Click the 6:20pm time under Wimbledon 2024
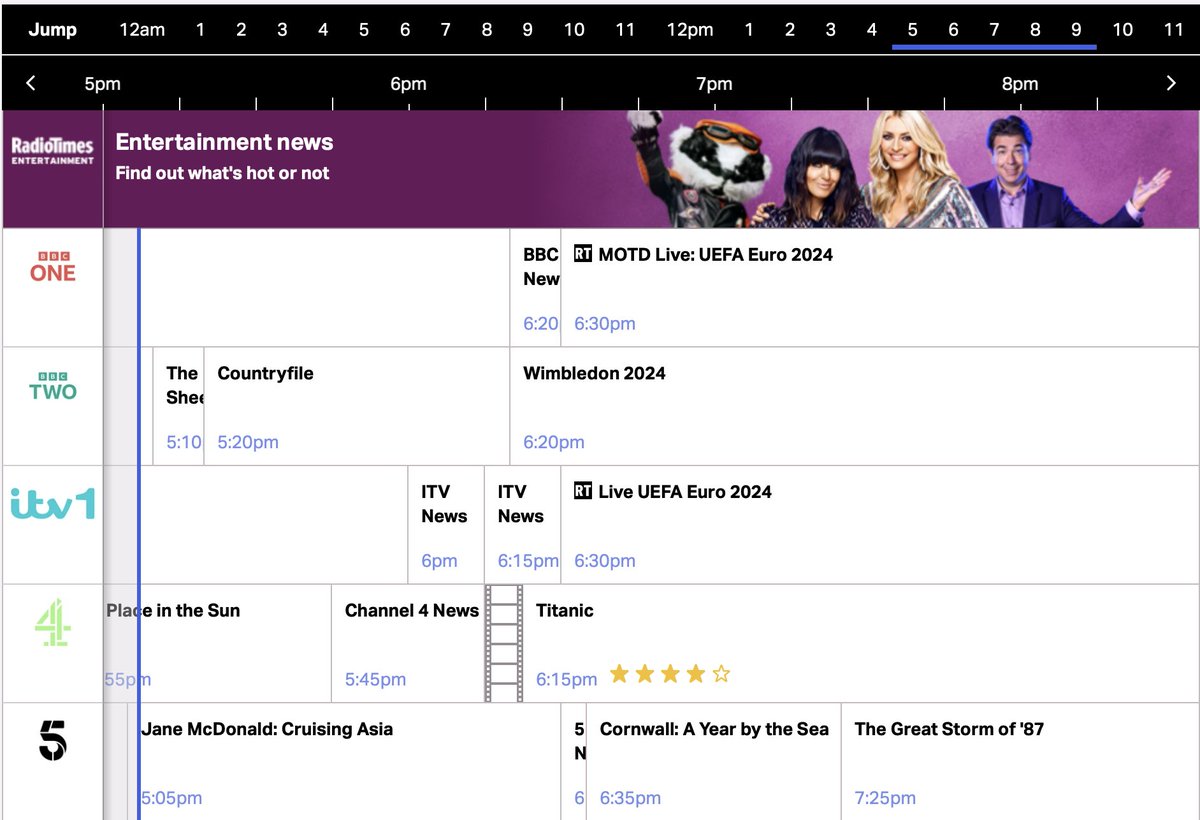1200x820 pixels. coord(554,442)
